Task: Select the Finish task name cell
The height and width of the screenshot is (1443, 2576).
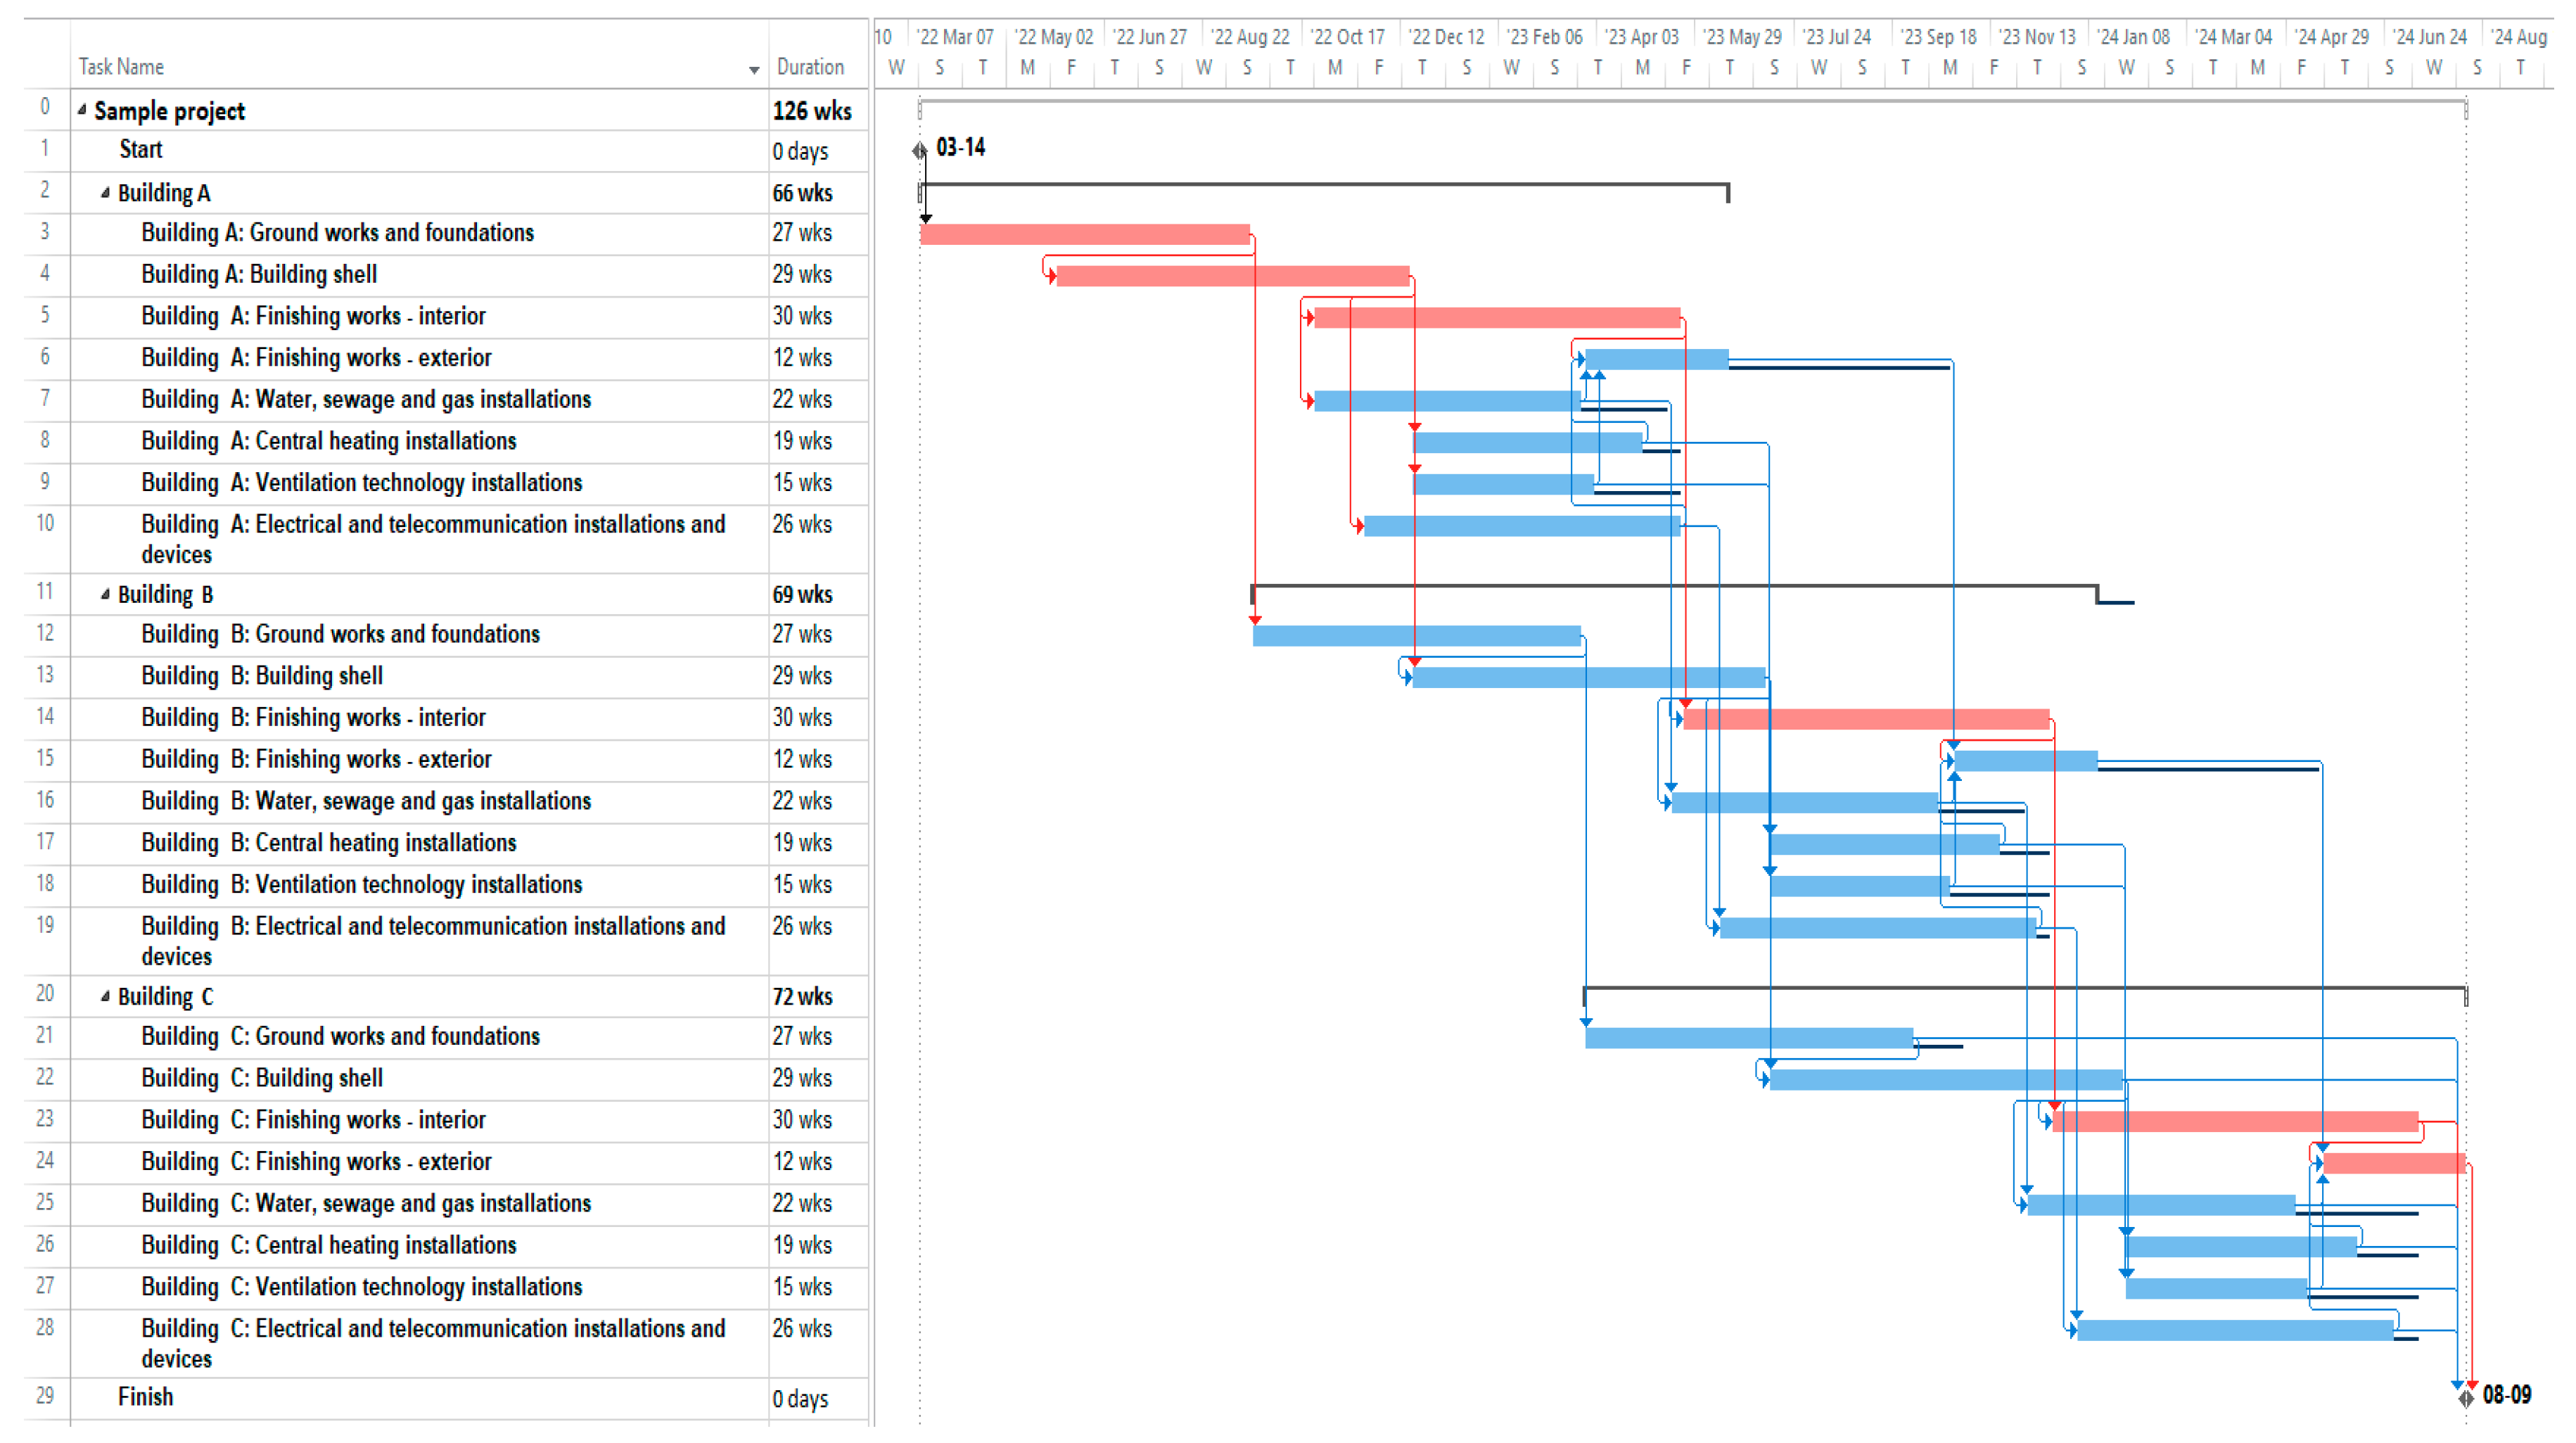Action: click(145, 1397)
